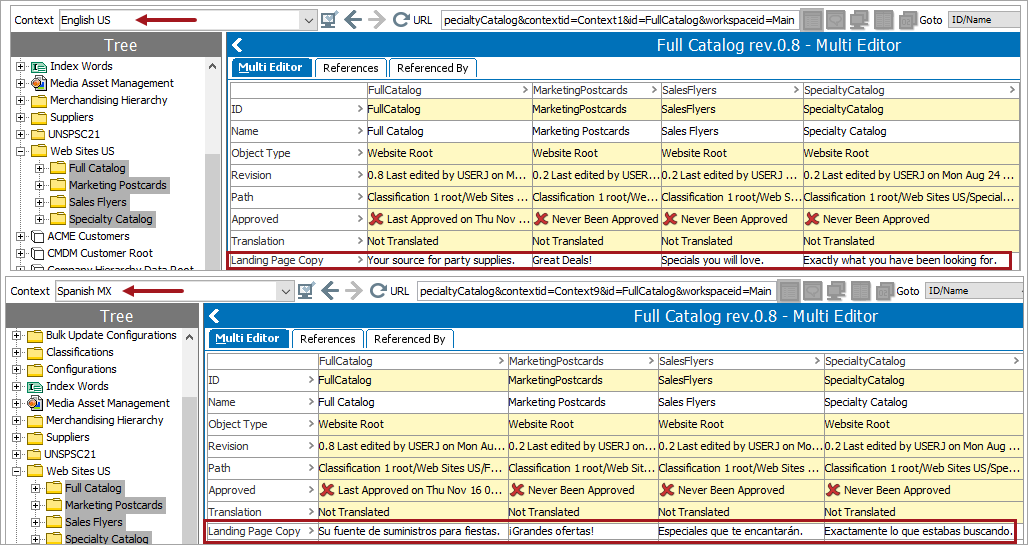Click the back arrow in Spanish MX toolbar
The height and width of the screenshot is (545, 1028).
click(x=330, y=291)
